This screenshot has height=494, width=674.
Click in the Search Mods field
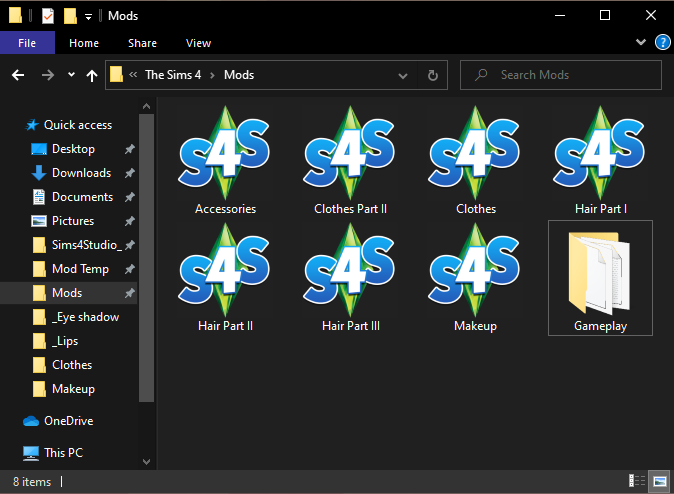(x=561, y=75)
